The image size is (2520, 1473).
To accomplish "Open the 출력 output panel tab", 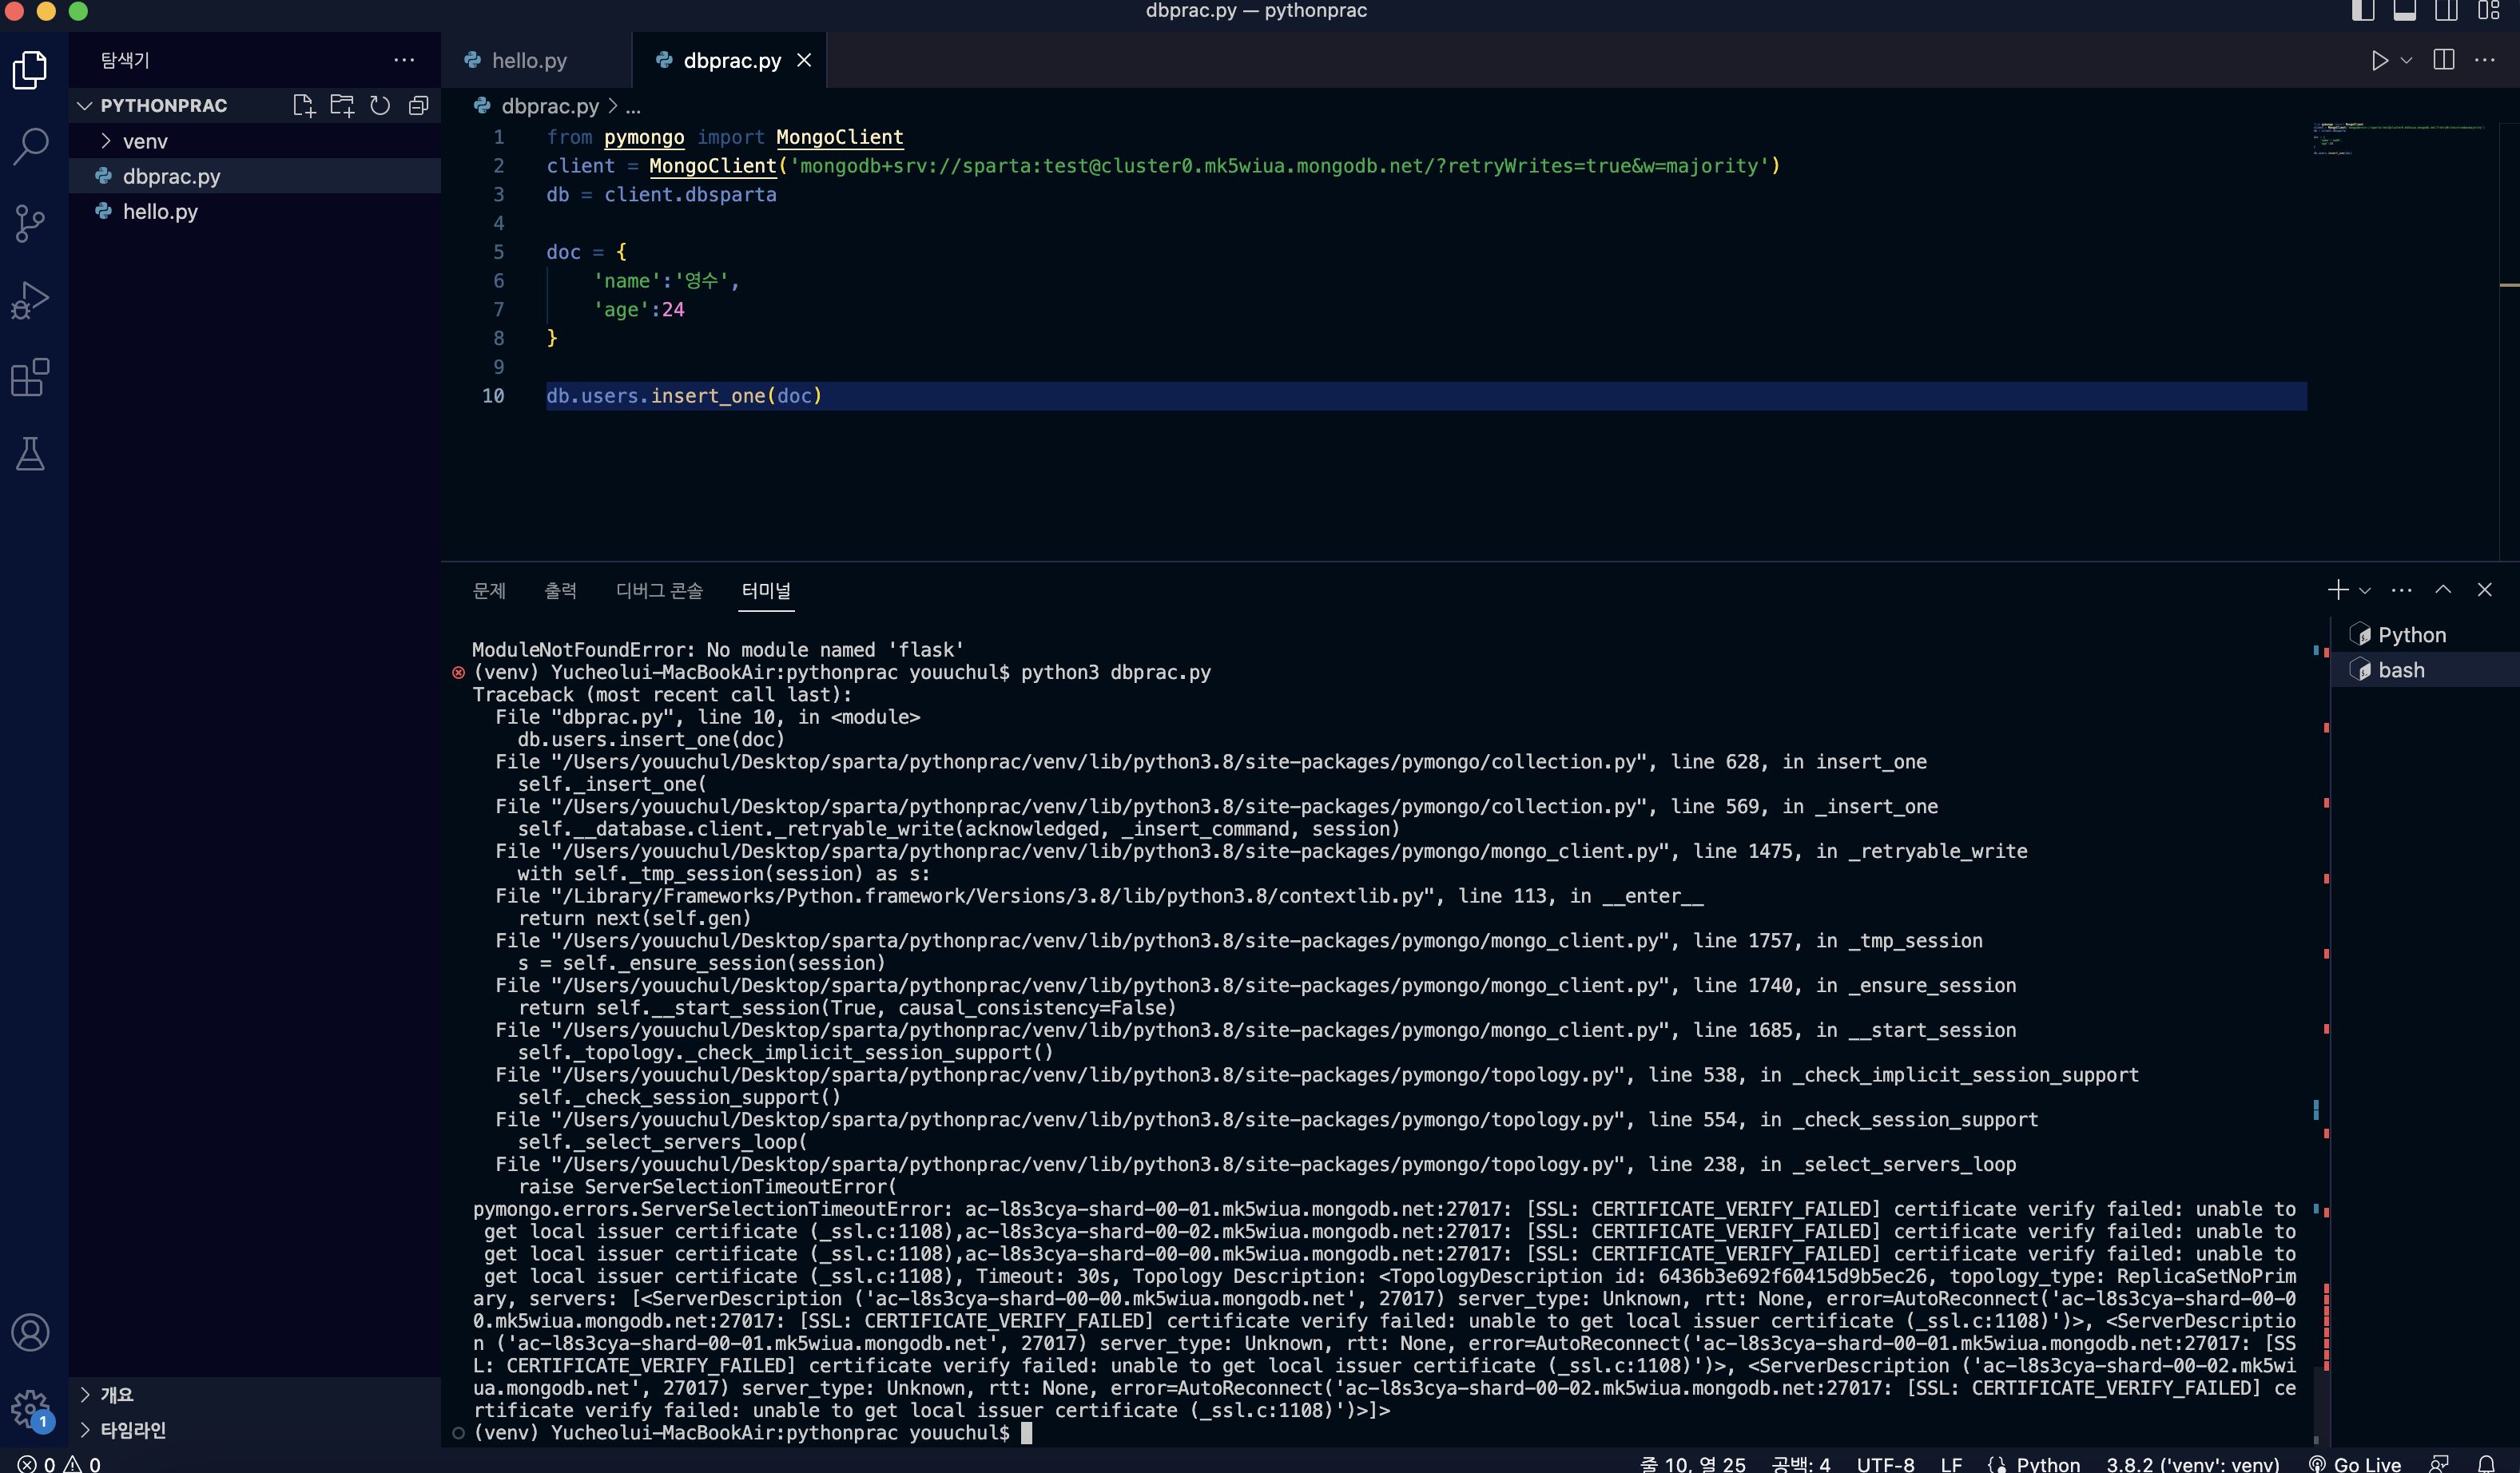I will 560,590.
